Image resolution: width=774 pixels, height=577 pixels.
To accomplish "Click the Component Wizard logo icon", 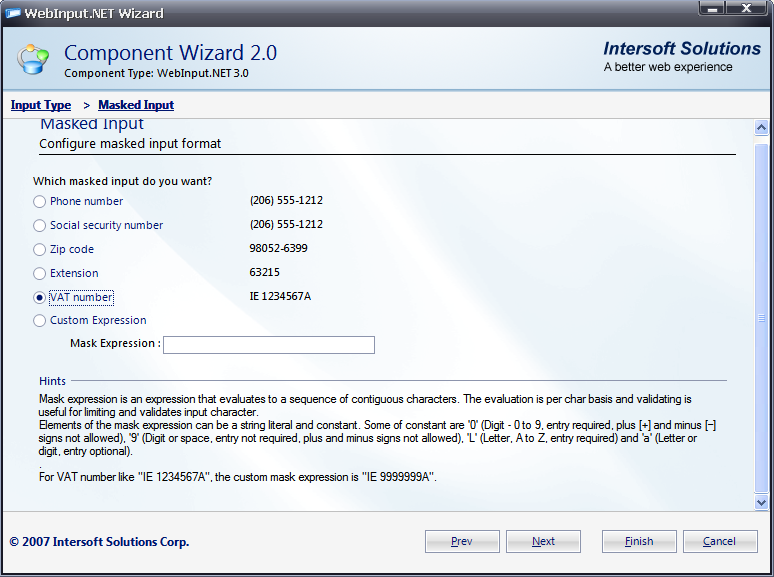I will pyautogui.click(x=34, y=59).
